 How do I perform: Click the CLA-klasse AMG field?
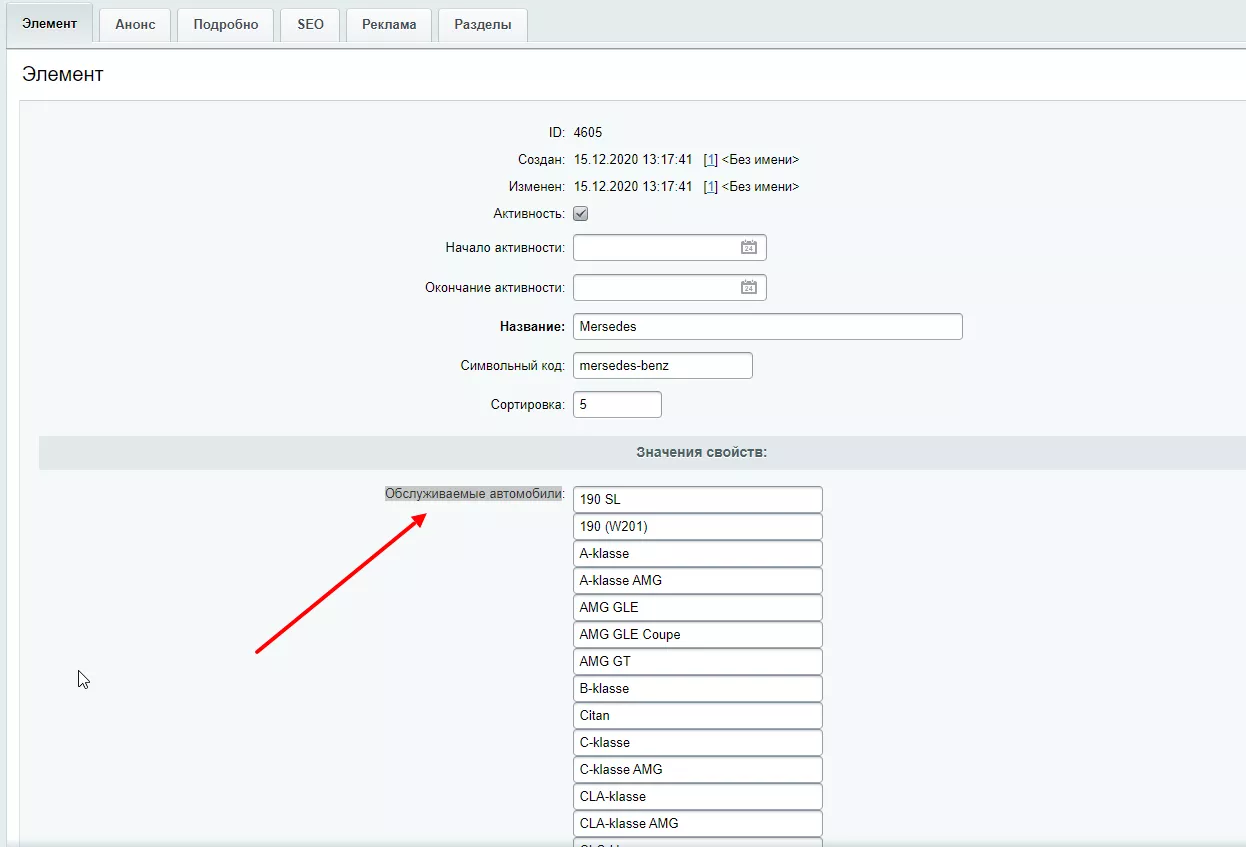click(x=698, y=823)
